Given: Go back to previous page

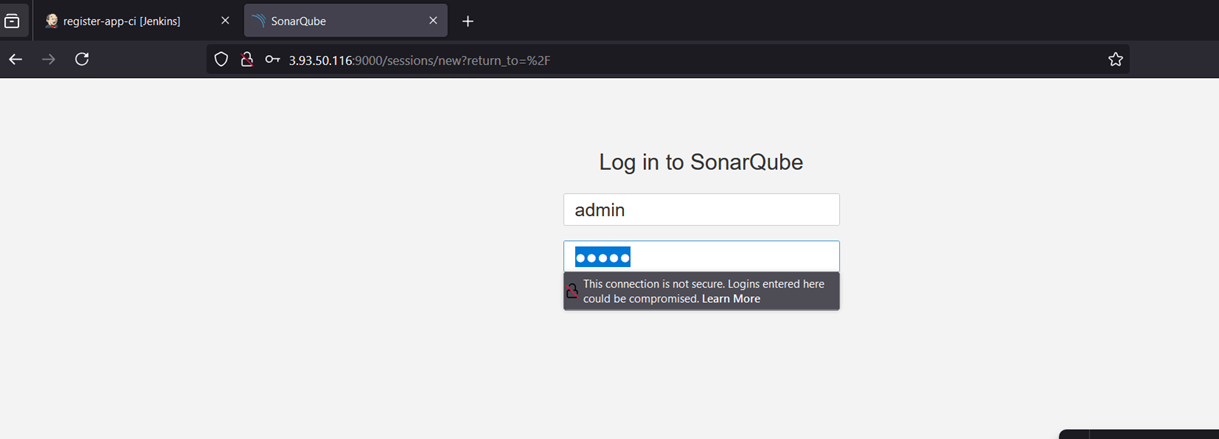Looking at the screenshot, I should (15, 59).
